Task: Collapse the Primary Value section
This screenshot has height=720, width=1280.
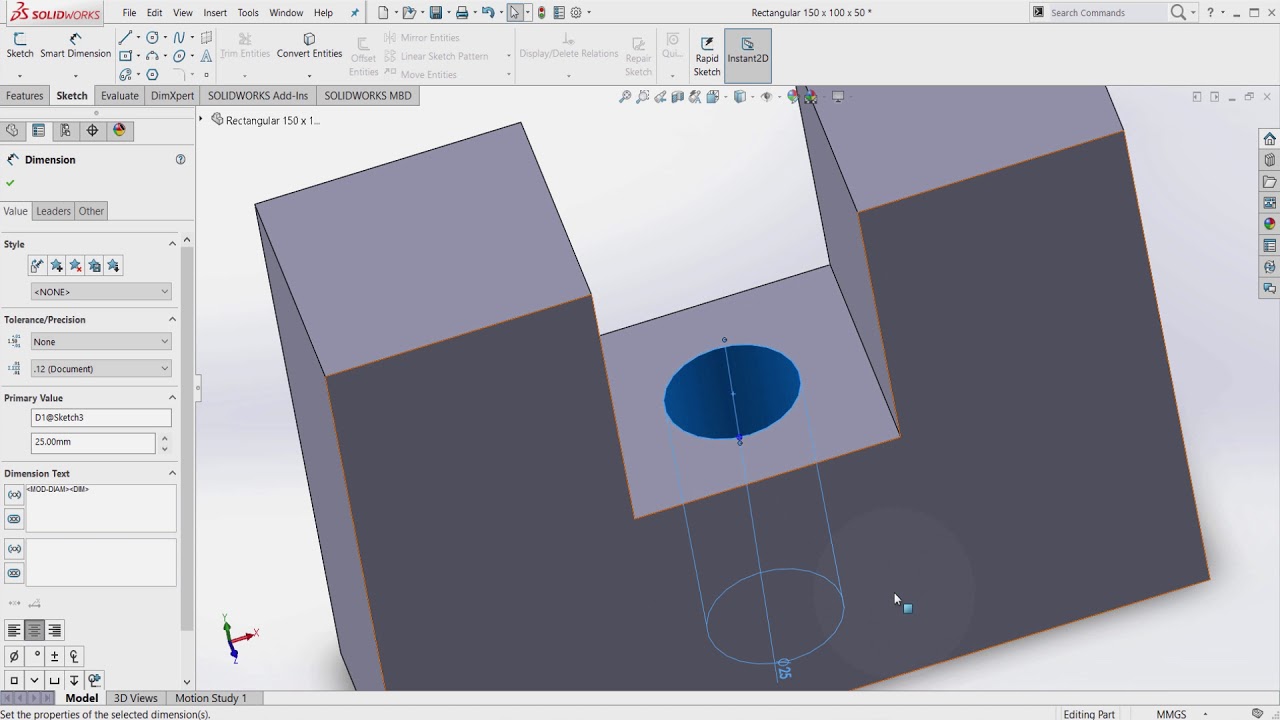Action: [172, 398]
